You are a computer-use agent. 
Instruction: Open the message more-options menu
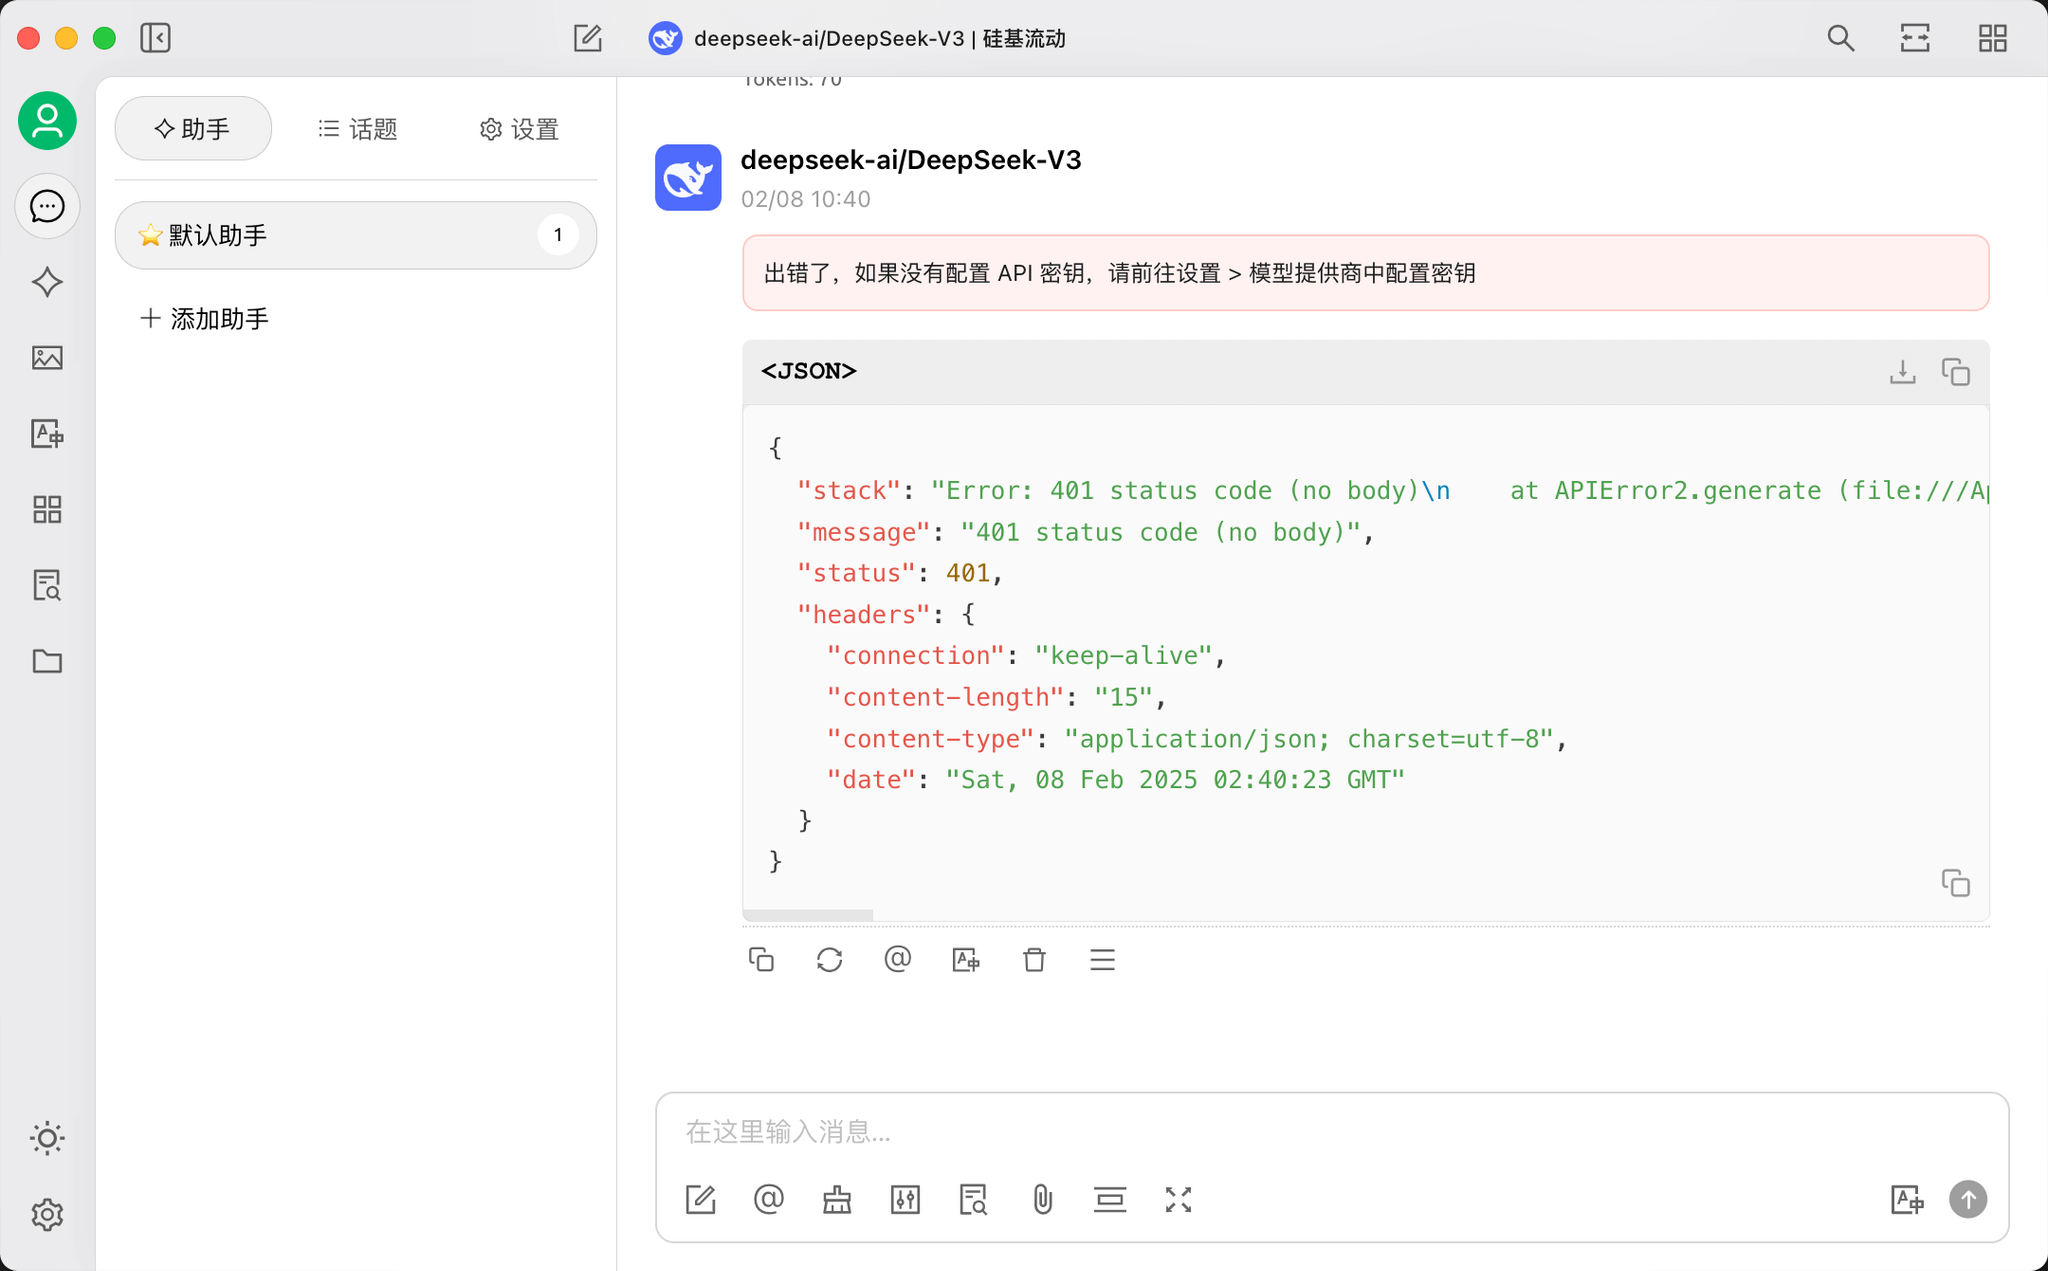[1102, 960]
